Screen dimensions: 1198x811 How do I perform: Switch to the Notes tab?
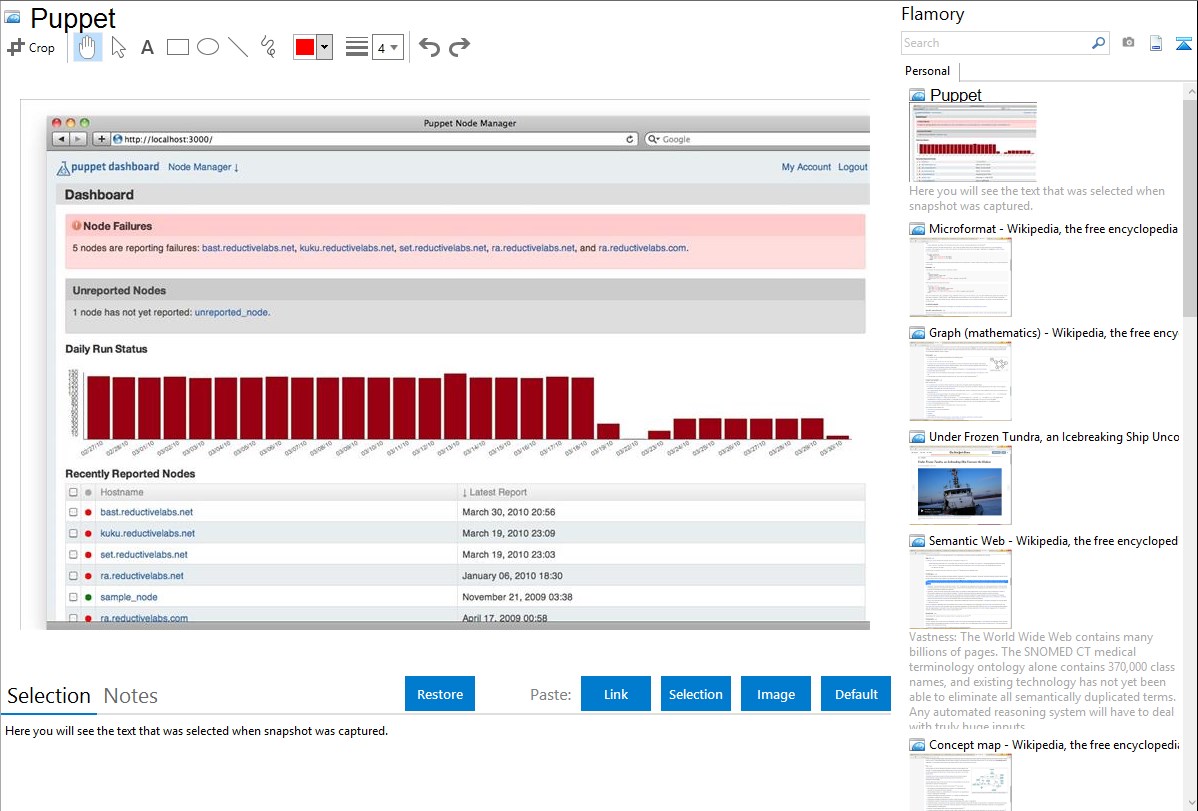tap(131, 696)
